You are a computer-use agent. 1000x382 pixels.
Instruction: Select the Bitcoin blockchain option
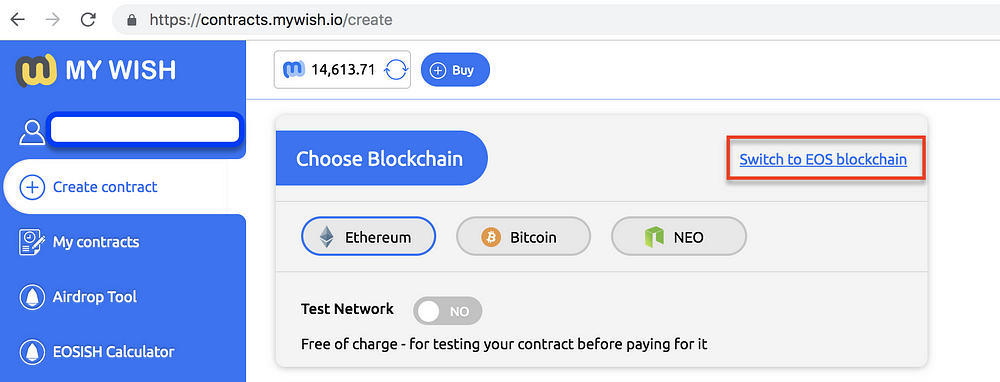click(523, 237)
